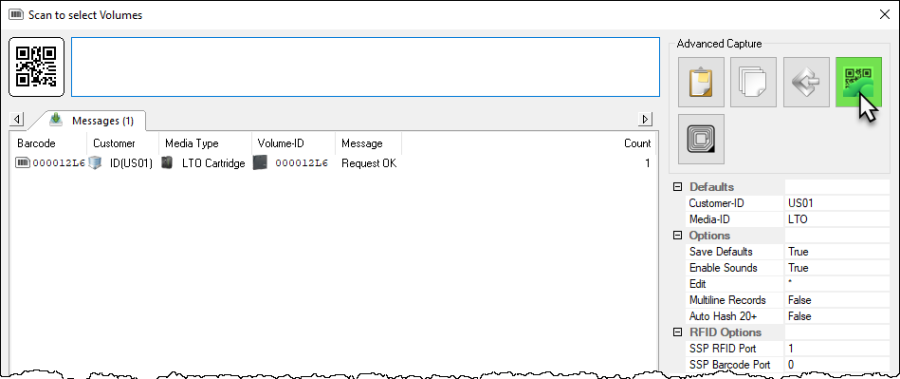This screenshot has width=900, height=379.
Task: Select the SSP RFID Port value 1
Action: 837,349
